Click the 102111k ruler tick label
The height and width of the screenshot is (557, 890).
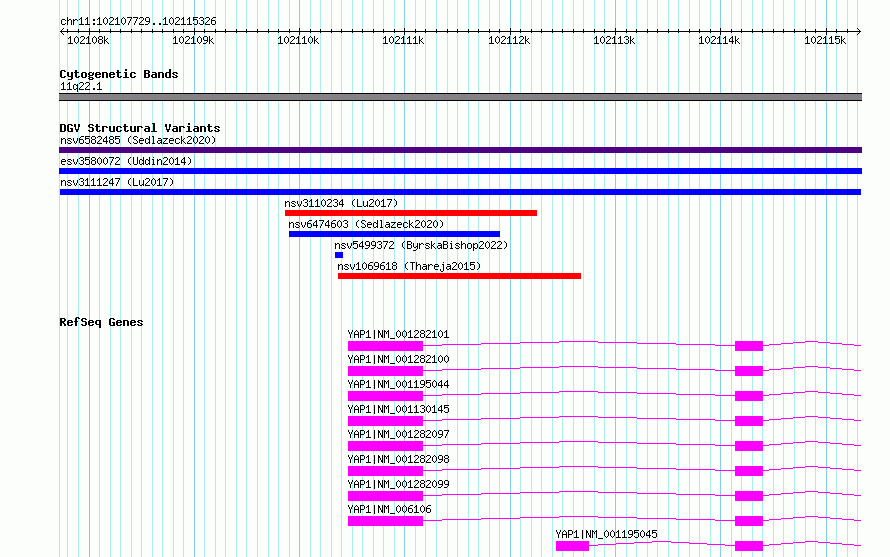pyautogui.click(x=403, y=40)
